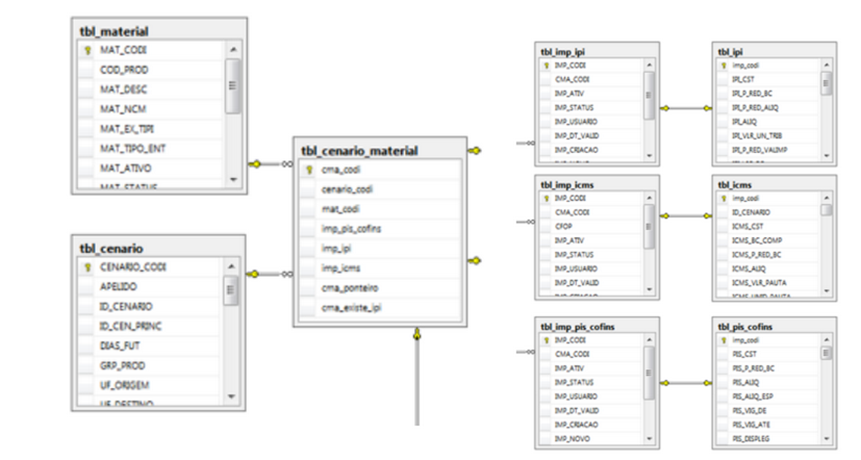Select the APELIDO column in tbl_cenario
Screen dimensions: 861x460
point(150,287)
